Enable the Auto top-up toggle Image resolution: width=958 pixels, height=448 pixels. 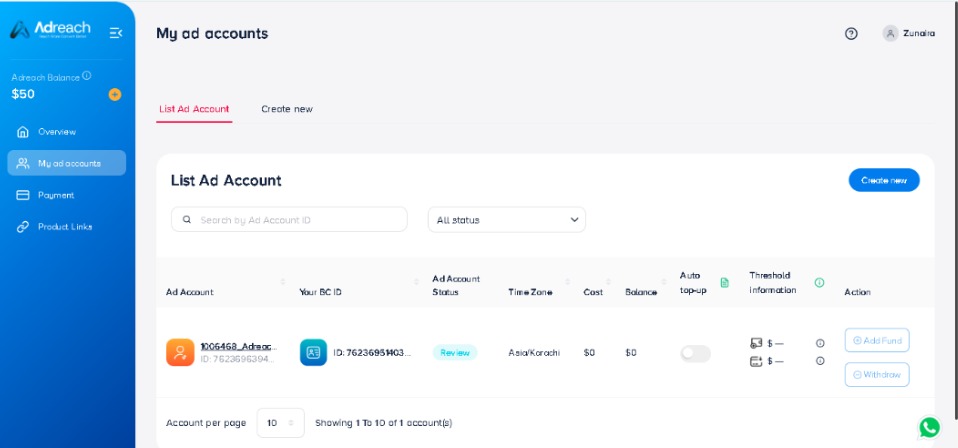pyautogui.click(x=695, y=353)
